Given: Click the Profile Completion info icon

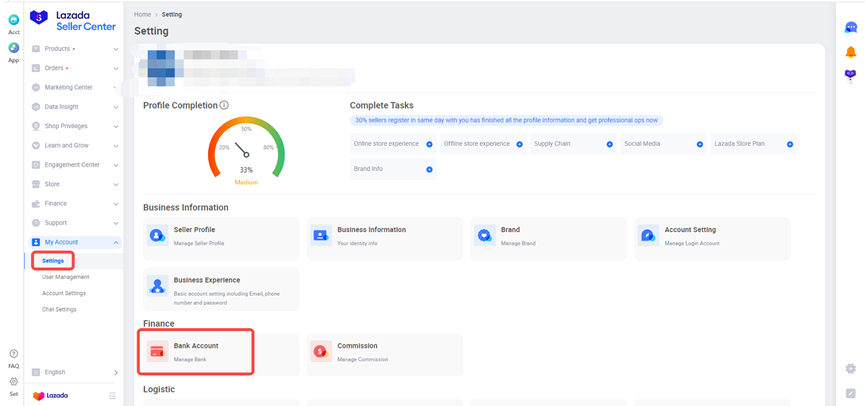Looking at the screenshot, I should (224, 105).
